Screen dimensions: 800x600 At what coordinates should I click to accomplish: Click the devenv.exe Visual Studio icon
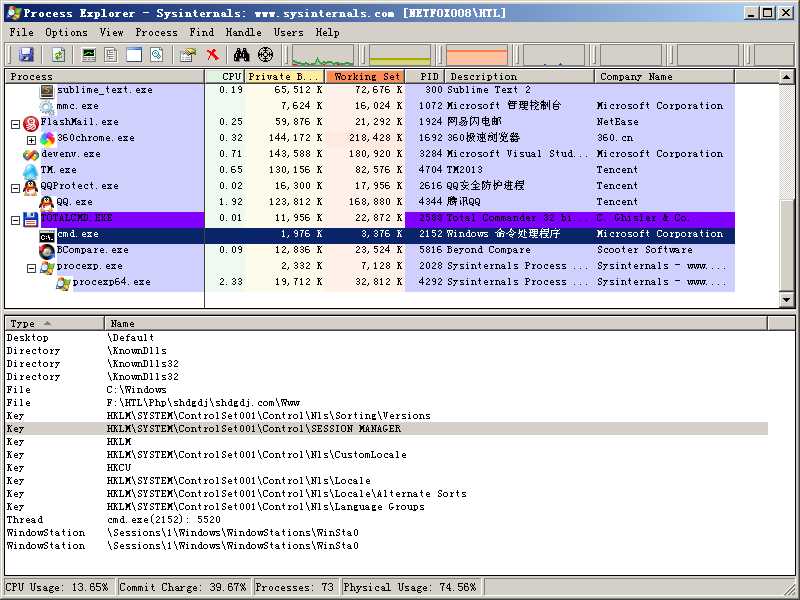tap(31, 154)
